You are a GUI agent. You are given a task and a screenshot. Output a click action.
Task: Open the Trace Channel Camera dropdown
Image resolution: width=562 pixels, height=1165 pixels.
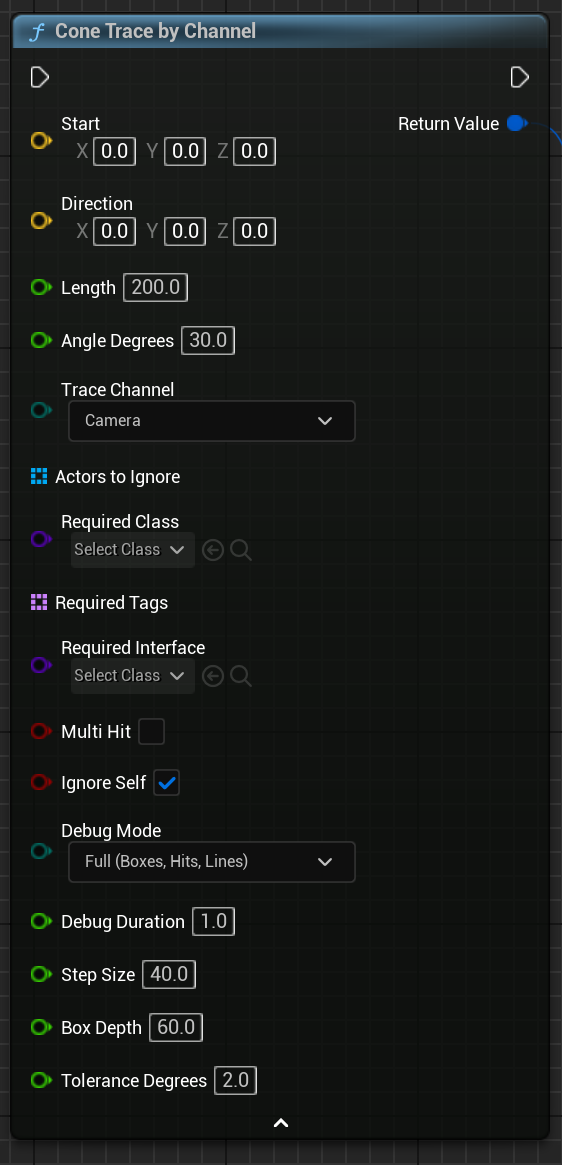(x=212, y=421)
